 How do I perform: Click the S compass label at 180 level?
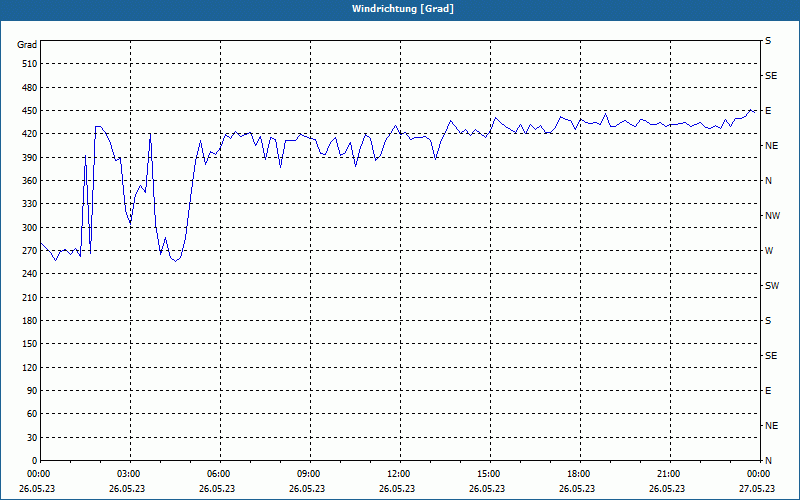768,321
